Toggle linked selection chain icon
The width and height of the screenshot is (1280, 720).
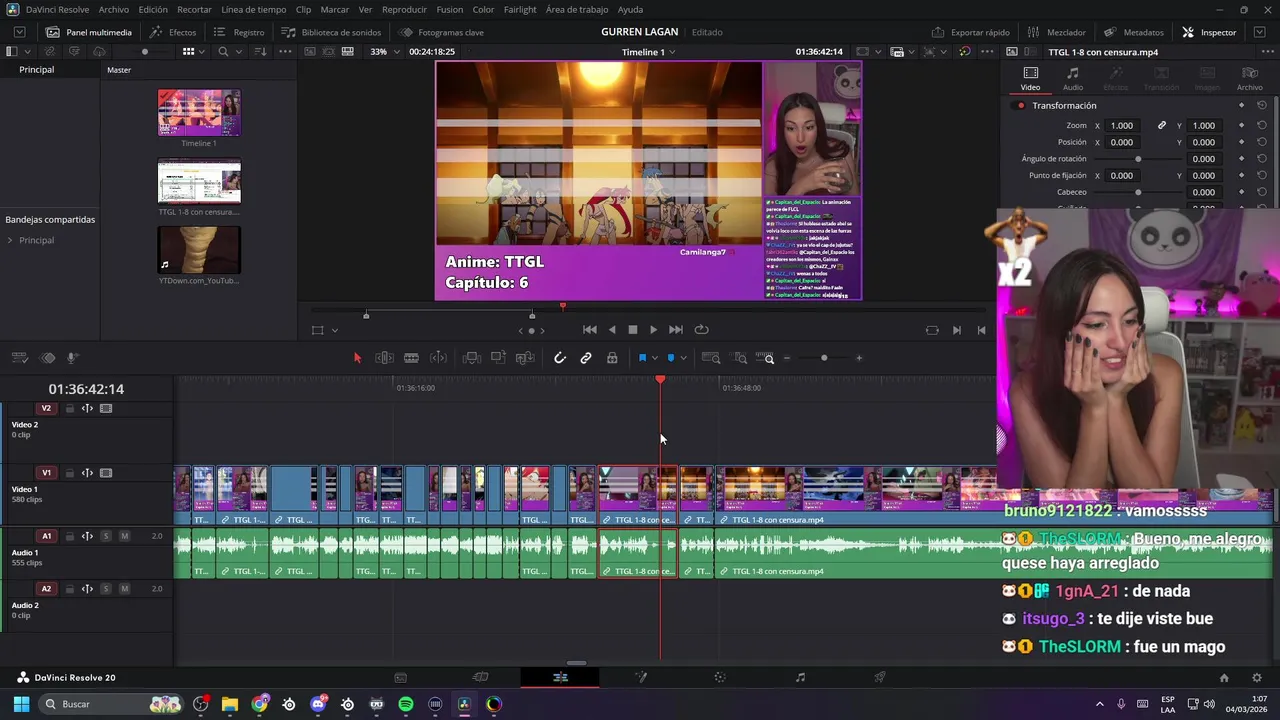click(x=586, y=358)
